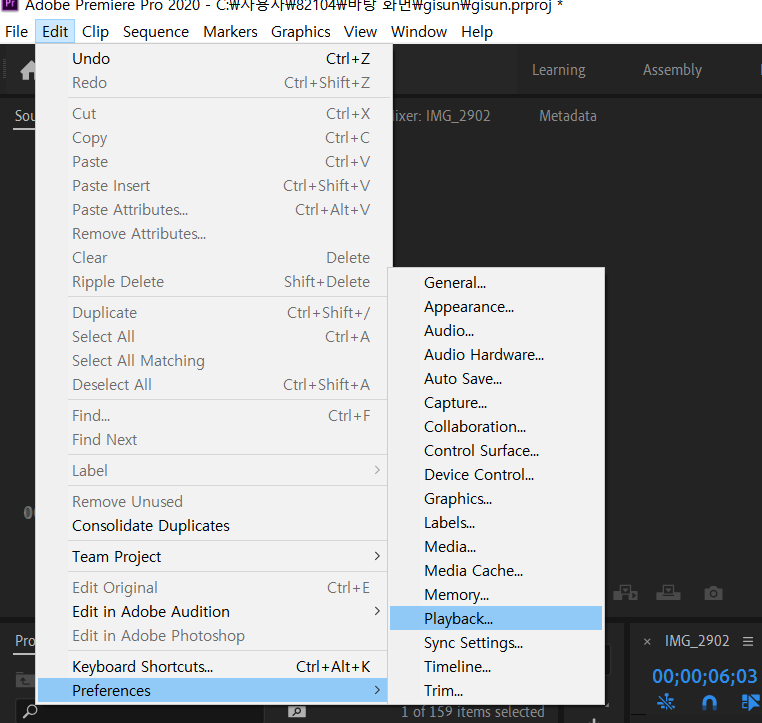The height and width of the screenshot is (723, 762).
Task: Open the IMG_2902 panel hamburger menu
Action: [748, 641]
